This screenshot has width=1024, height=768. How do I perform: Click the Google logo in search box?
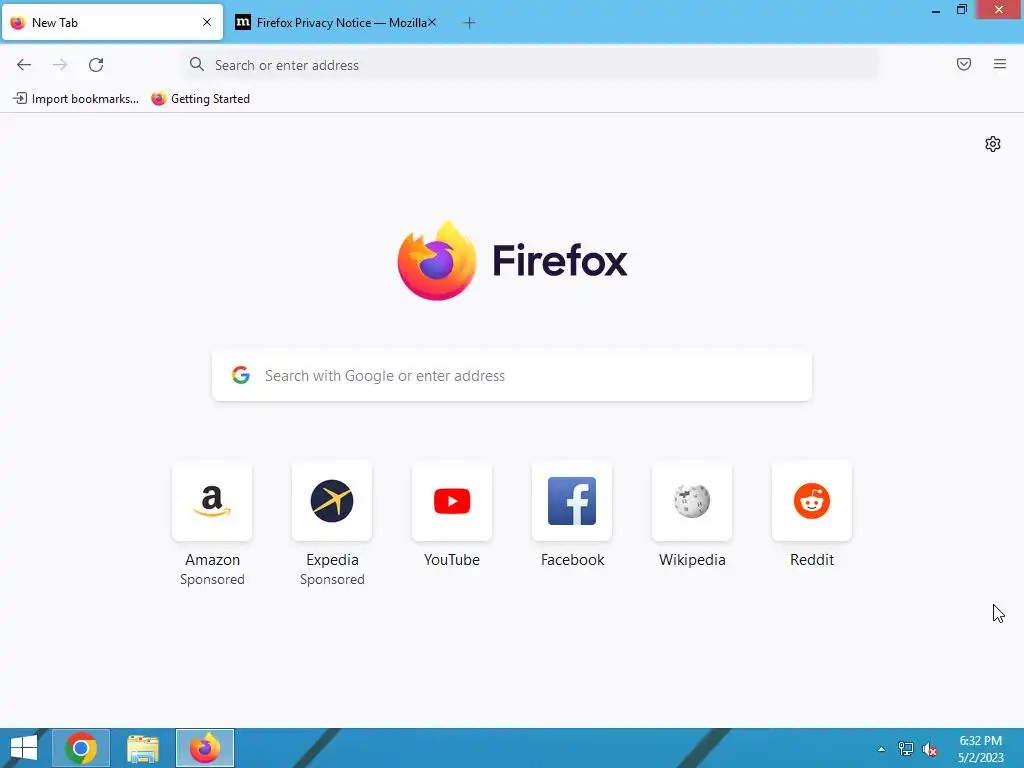(x=241, y=375)
